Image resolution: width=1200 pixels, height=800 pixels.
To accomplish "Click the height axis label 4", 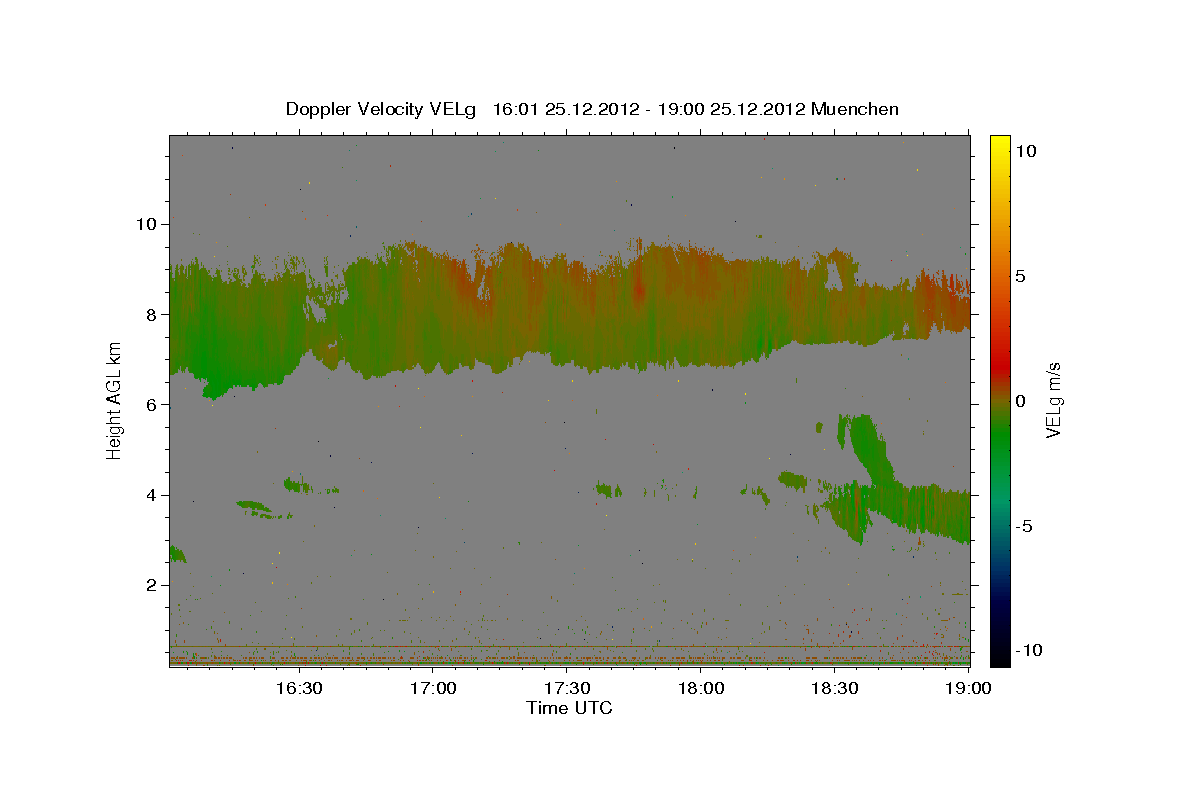I will 153,495.
